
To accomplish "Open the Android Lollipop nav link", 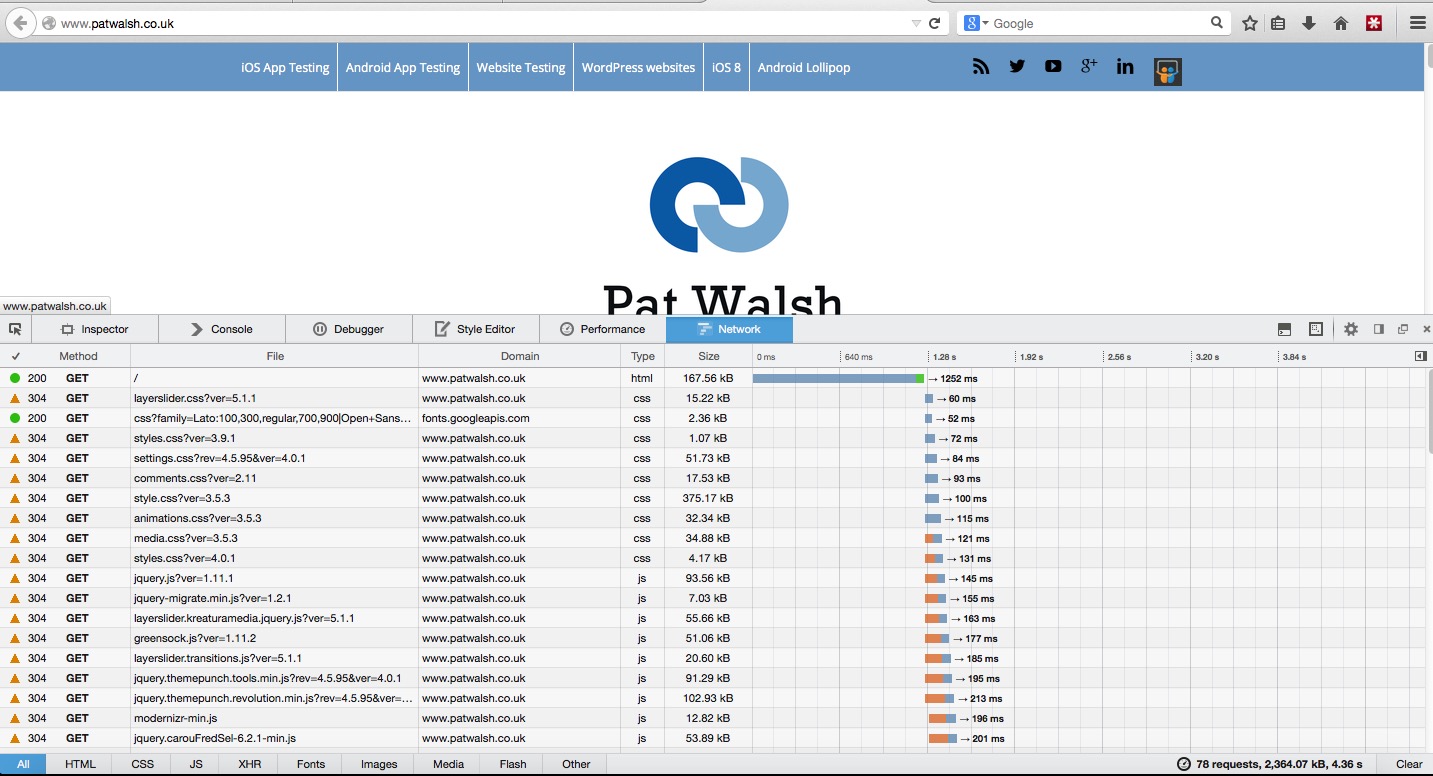I will [x=804, y=67].
